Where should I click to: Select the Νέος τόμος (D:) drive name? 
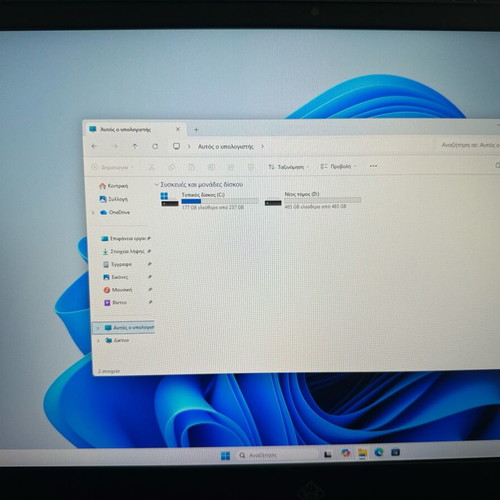pyautogui.click(x=302, y=194)
